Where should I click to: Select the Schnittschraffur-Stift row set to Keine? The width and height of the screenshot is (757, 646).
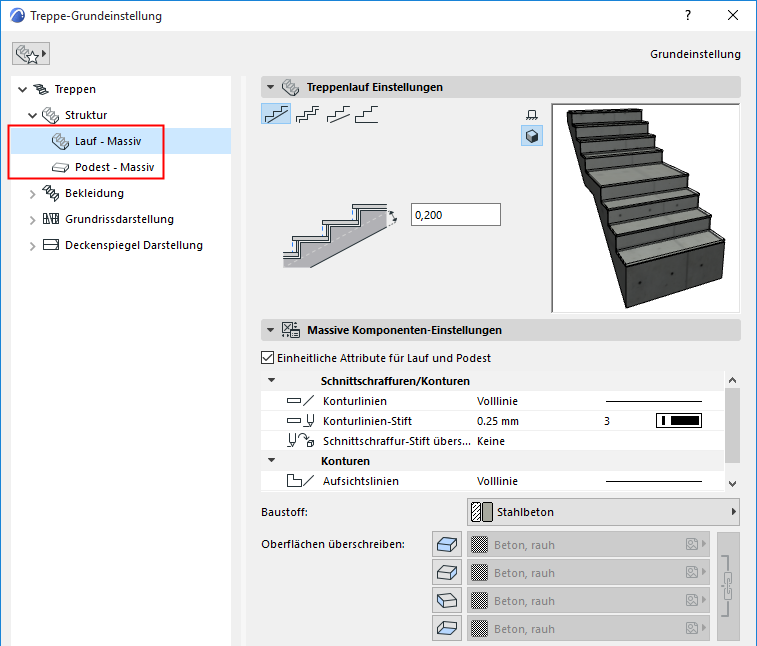pos(492,441)
